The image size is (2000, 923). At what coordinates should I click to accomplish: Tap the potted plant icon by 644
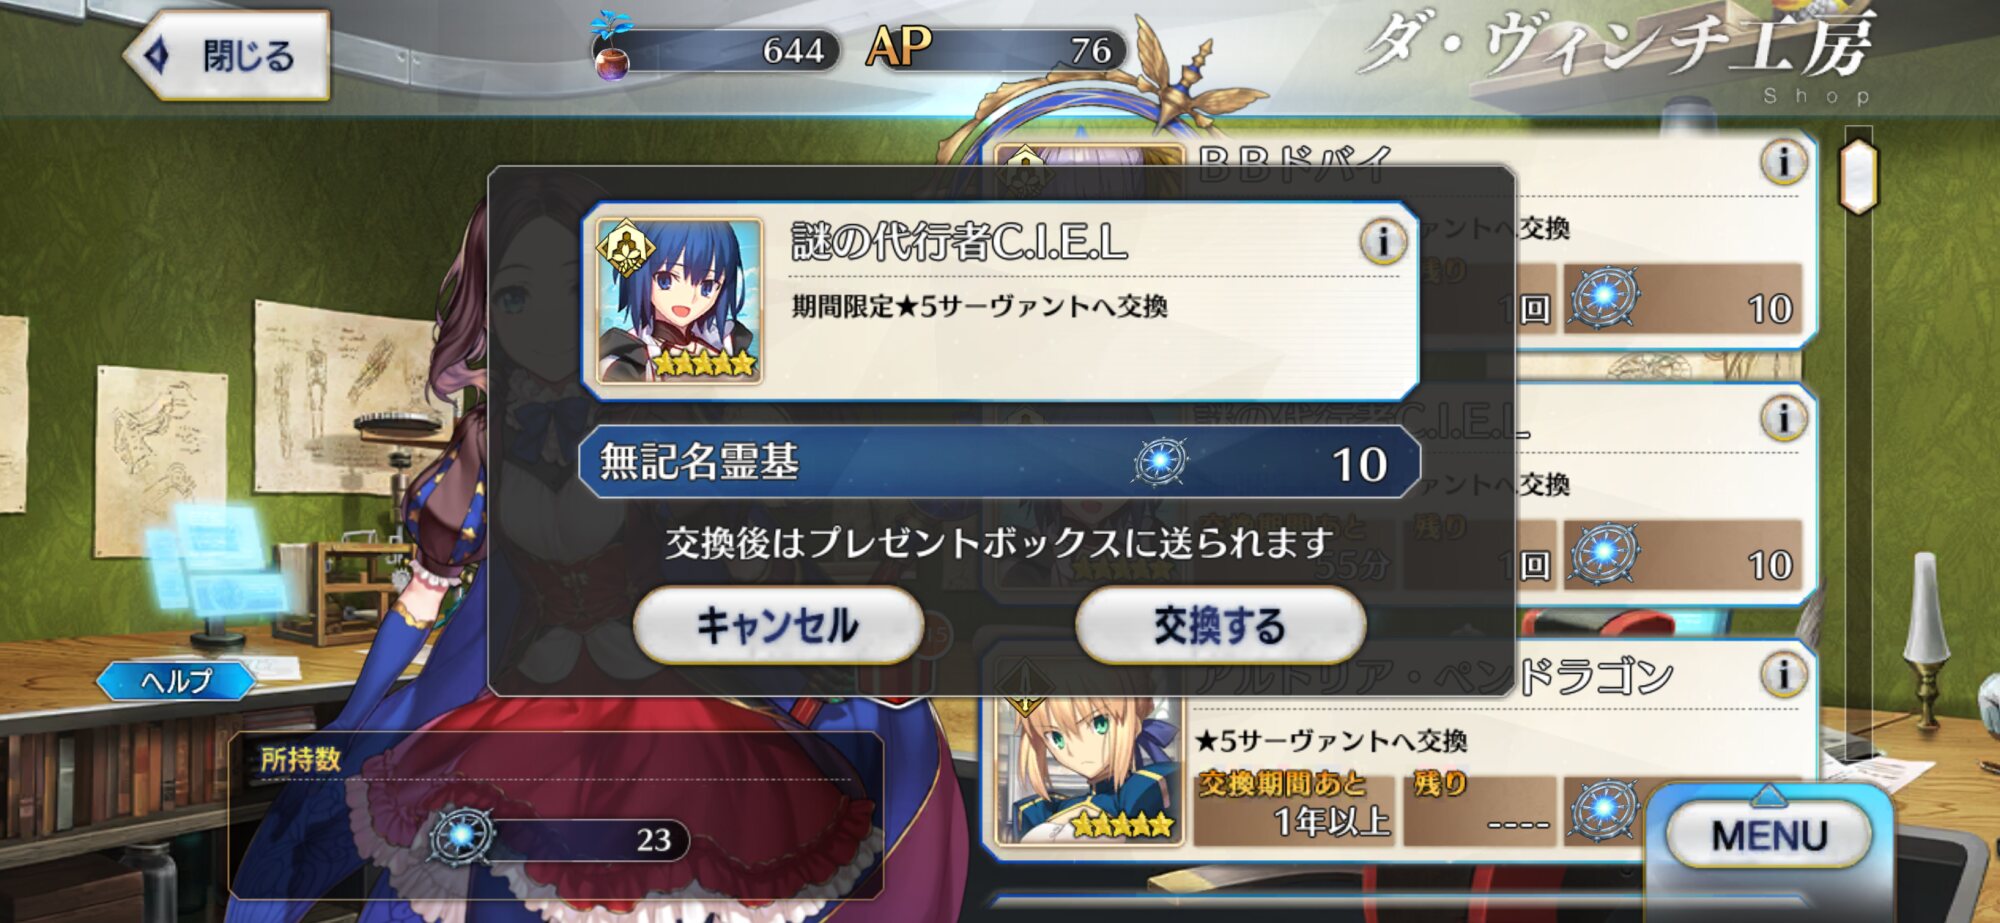[x=611, y=45]
